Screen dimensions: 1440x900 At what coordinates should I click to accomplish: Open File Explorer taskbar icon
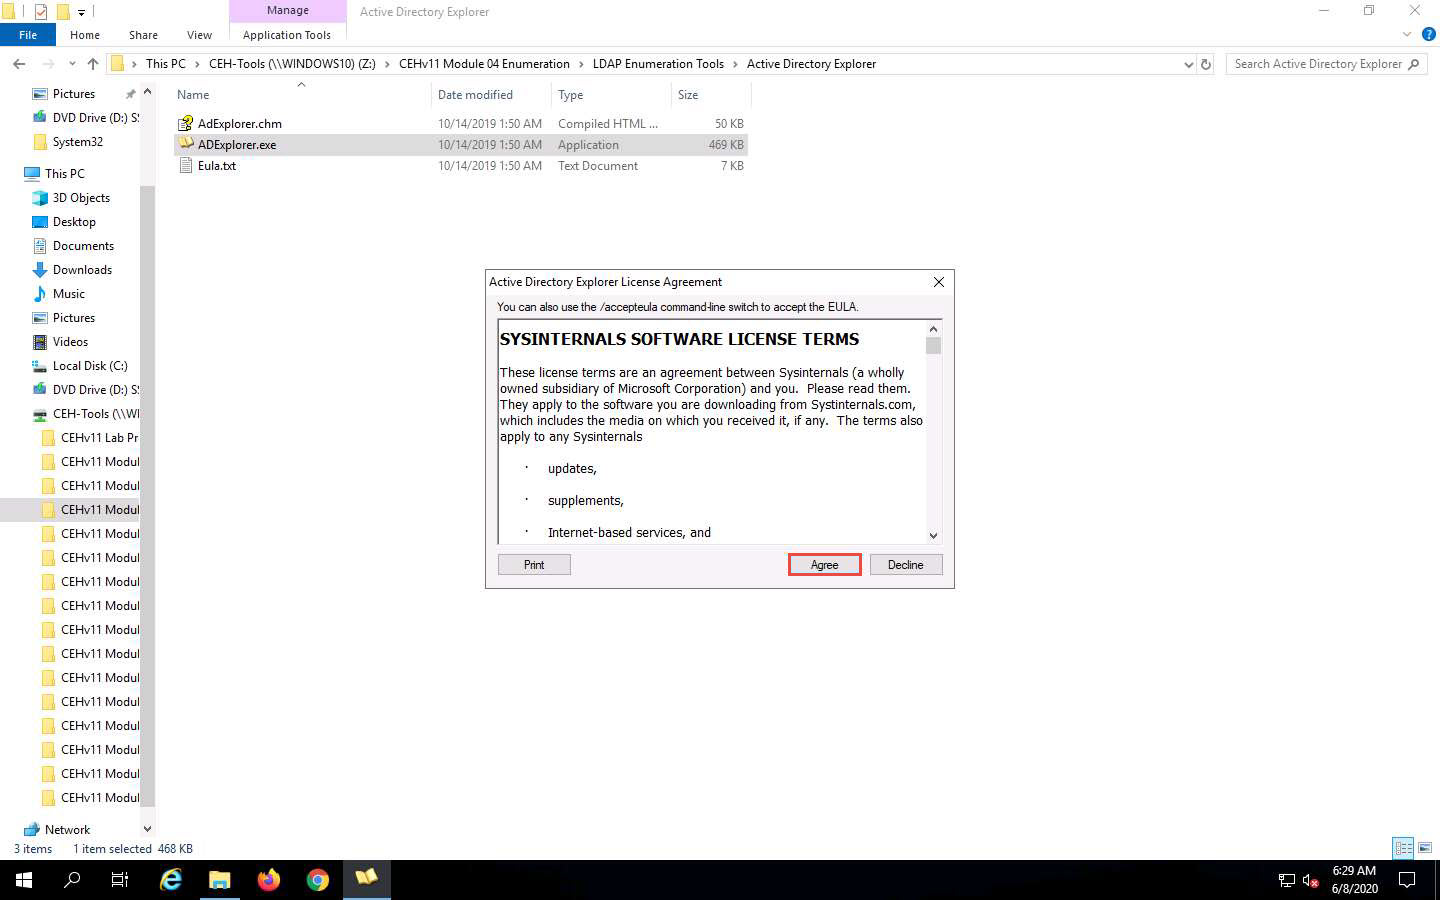(x=220, y=880)
